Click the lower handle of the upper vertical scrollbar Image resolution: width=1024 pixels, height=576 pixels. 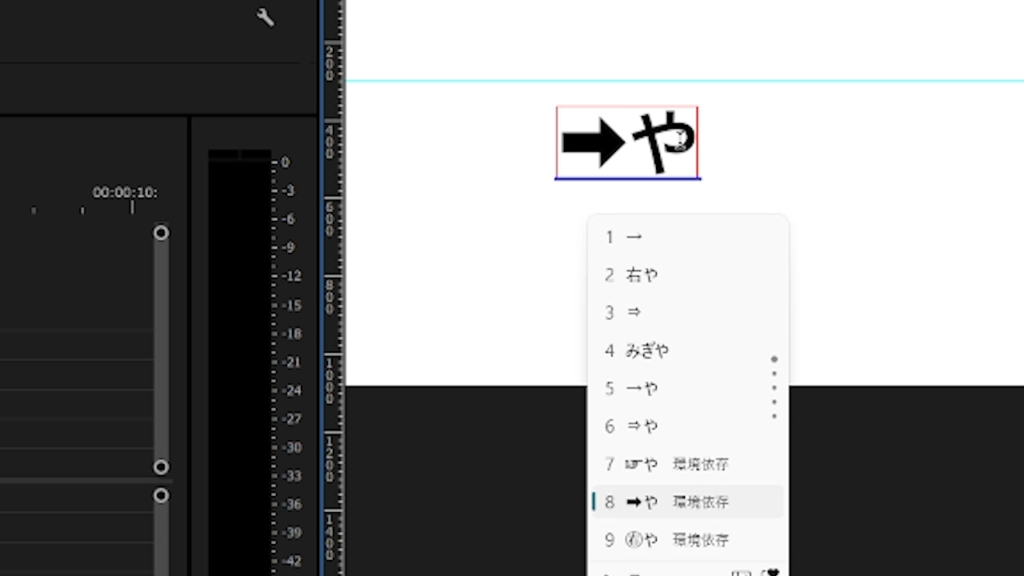click(x=161, y=467)
